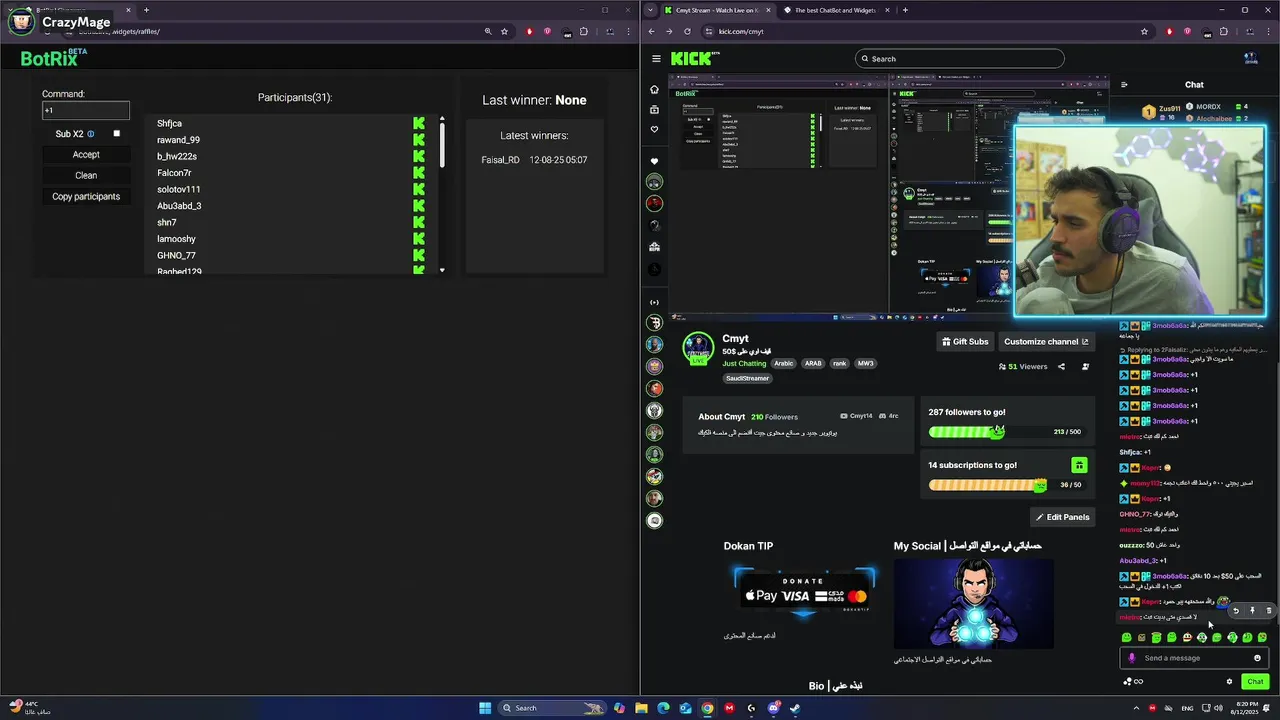1280x720 pixels.
Task: Select participant Falcon7r in list
Action: 174,173
